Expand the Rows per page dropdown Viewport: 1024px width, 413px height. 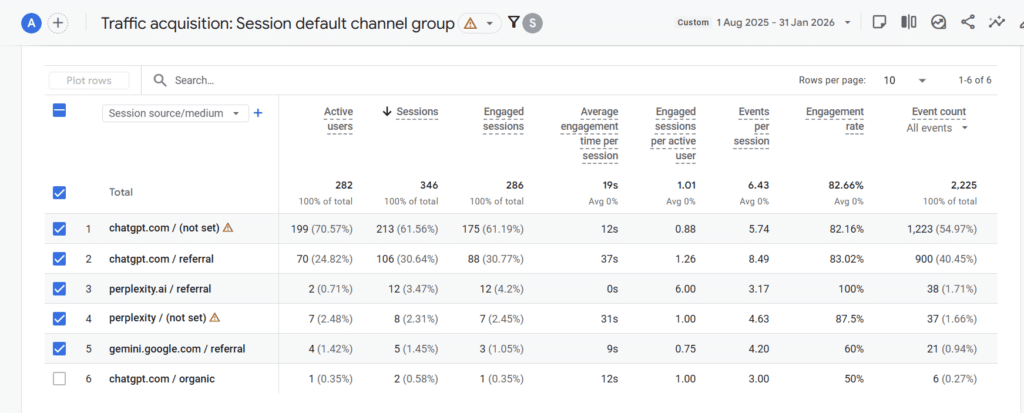tap(904, 80)
